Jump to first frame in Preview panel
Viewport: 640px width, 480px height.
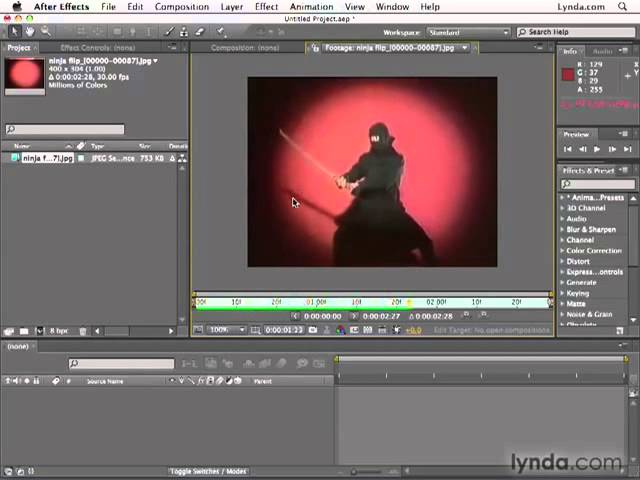[x=567, y=149]
